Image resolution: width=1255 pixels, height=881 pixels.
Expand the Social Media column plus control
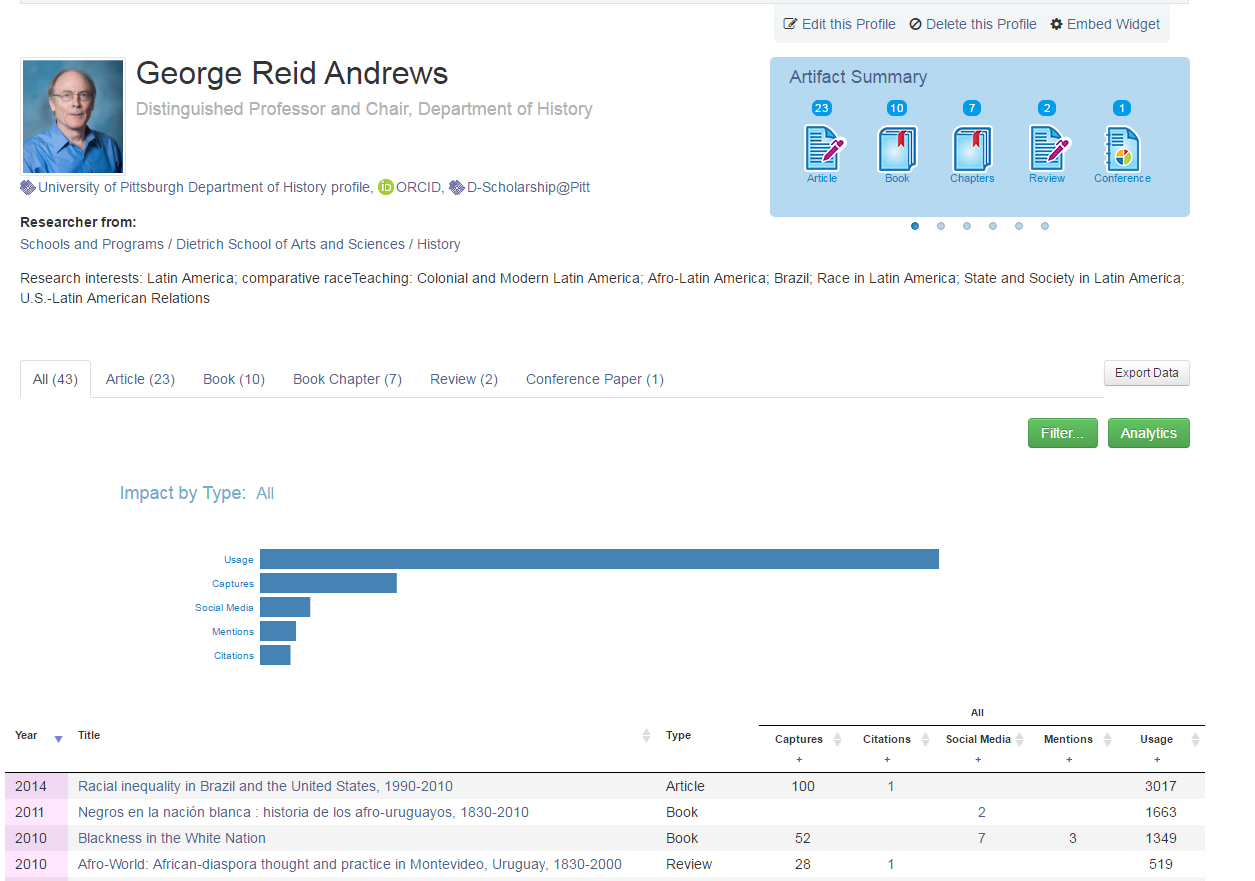977,760
